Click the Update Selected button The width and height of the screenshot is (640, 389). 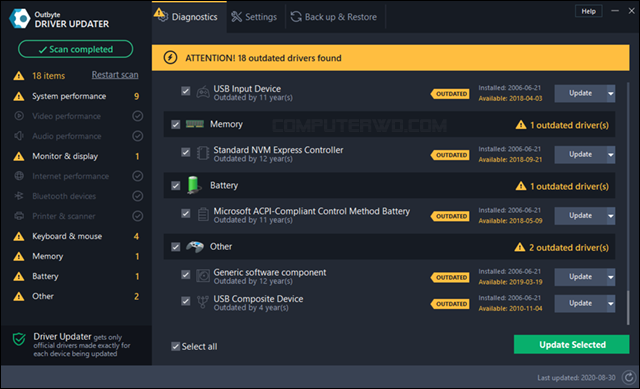click(571, 345)
